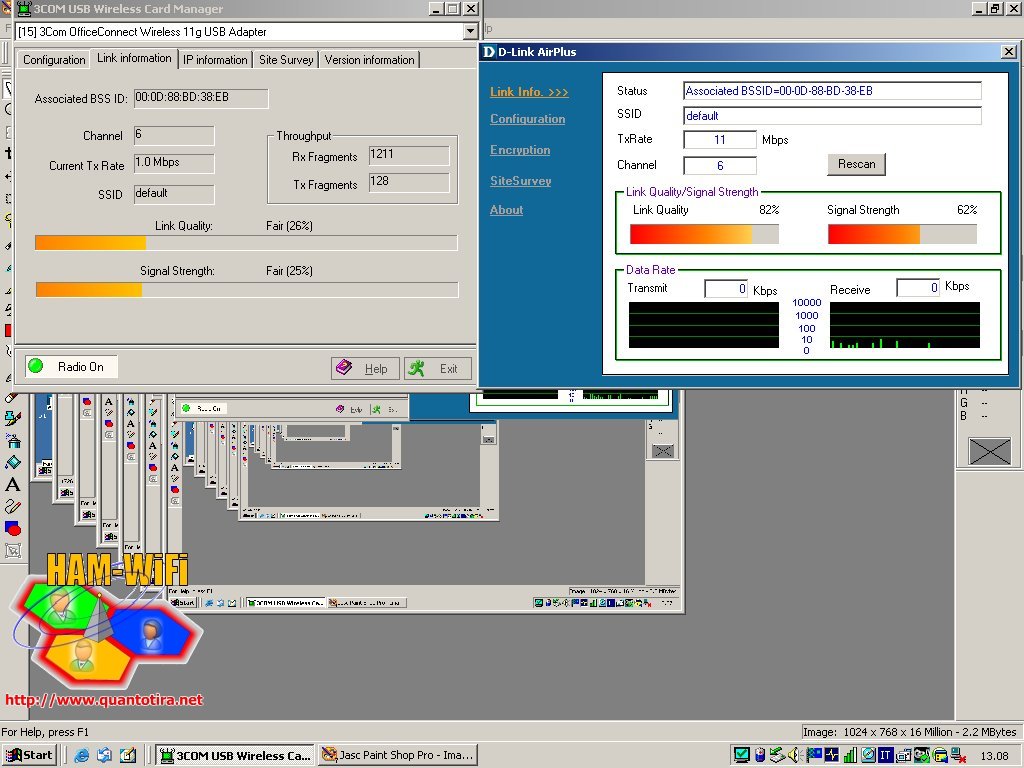Click the Associated BSS ID field in 3COM
1024x768 pixels.
coord(201,98)
